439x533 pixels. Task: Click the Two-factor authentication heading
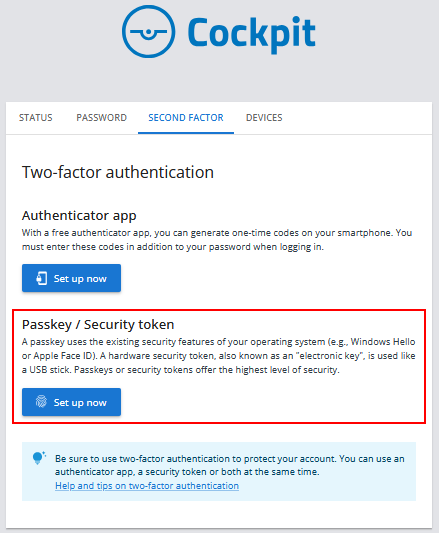click(118, 172)
